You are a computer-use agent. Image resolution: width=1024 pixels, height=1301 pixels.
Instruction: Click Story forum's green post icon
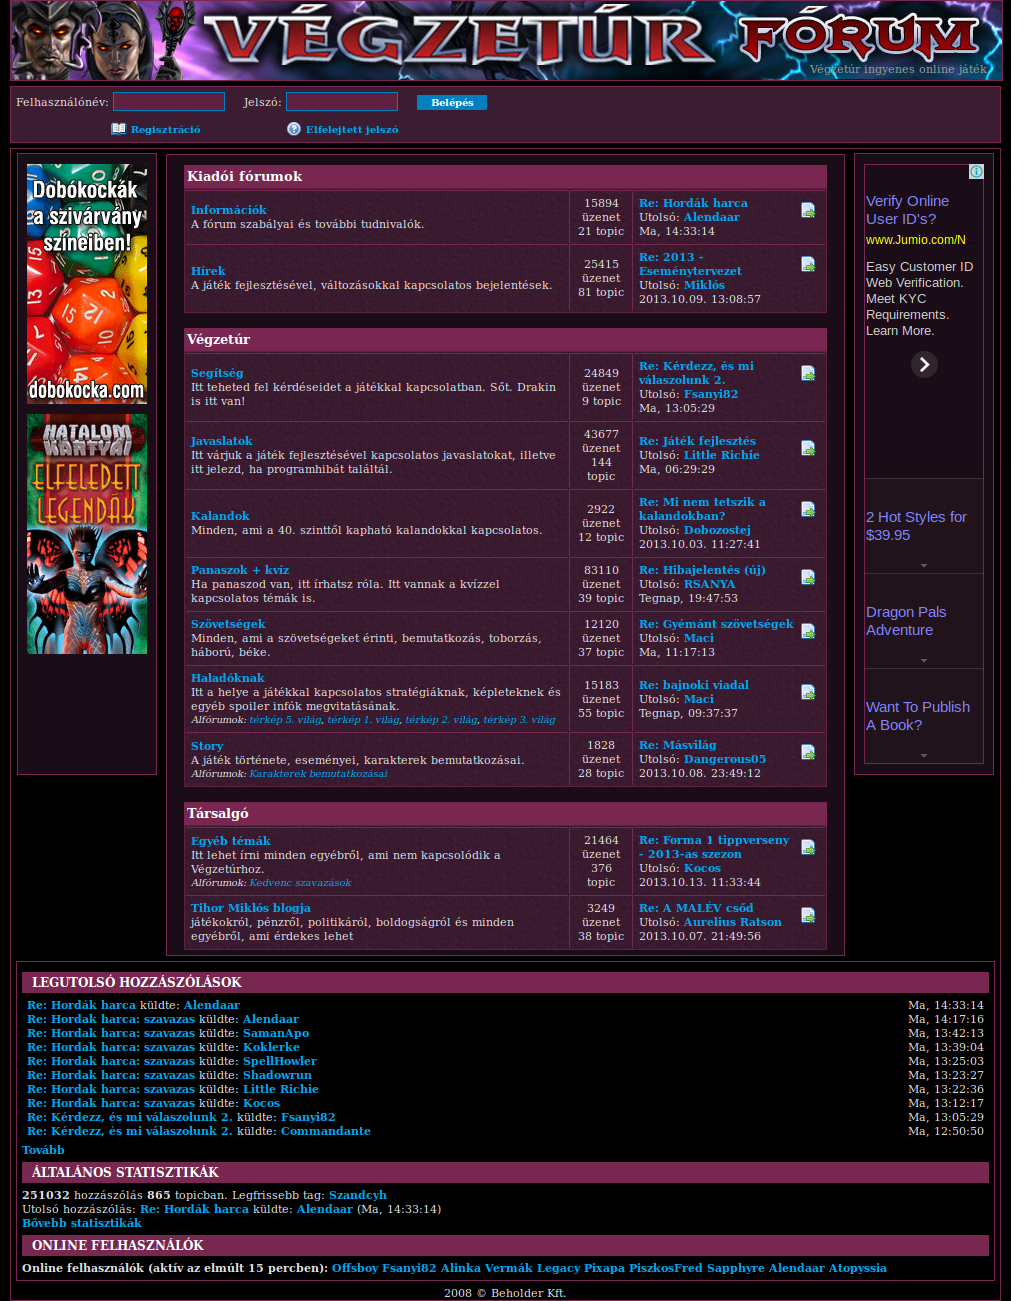[x=808, y=750]
